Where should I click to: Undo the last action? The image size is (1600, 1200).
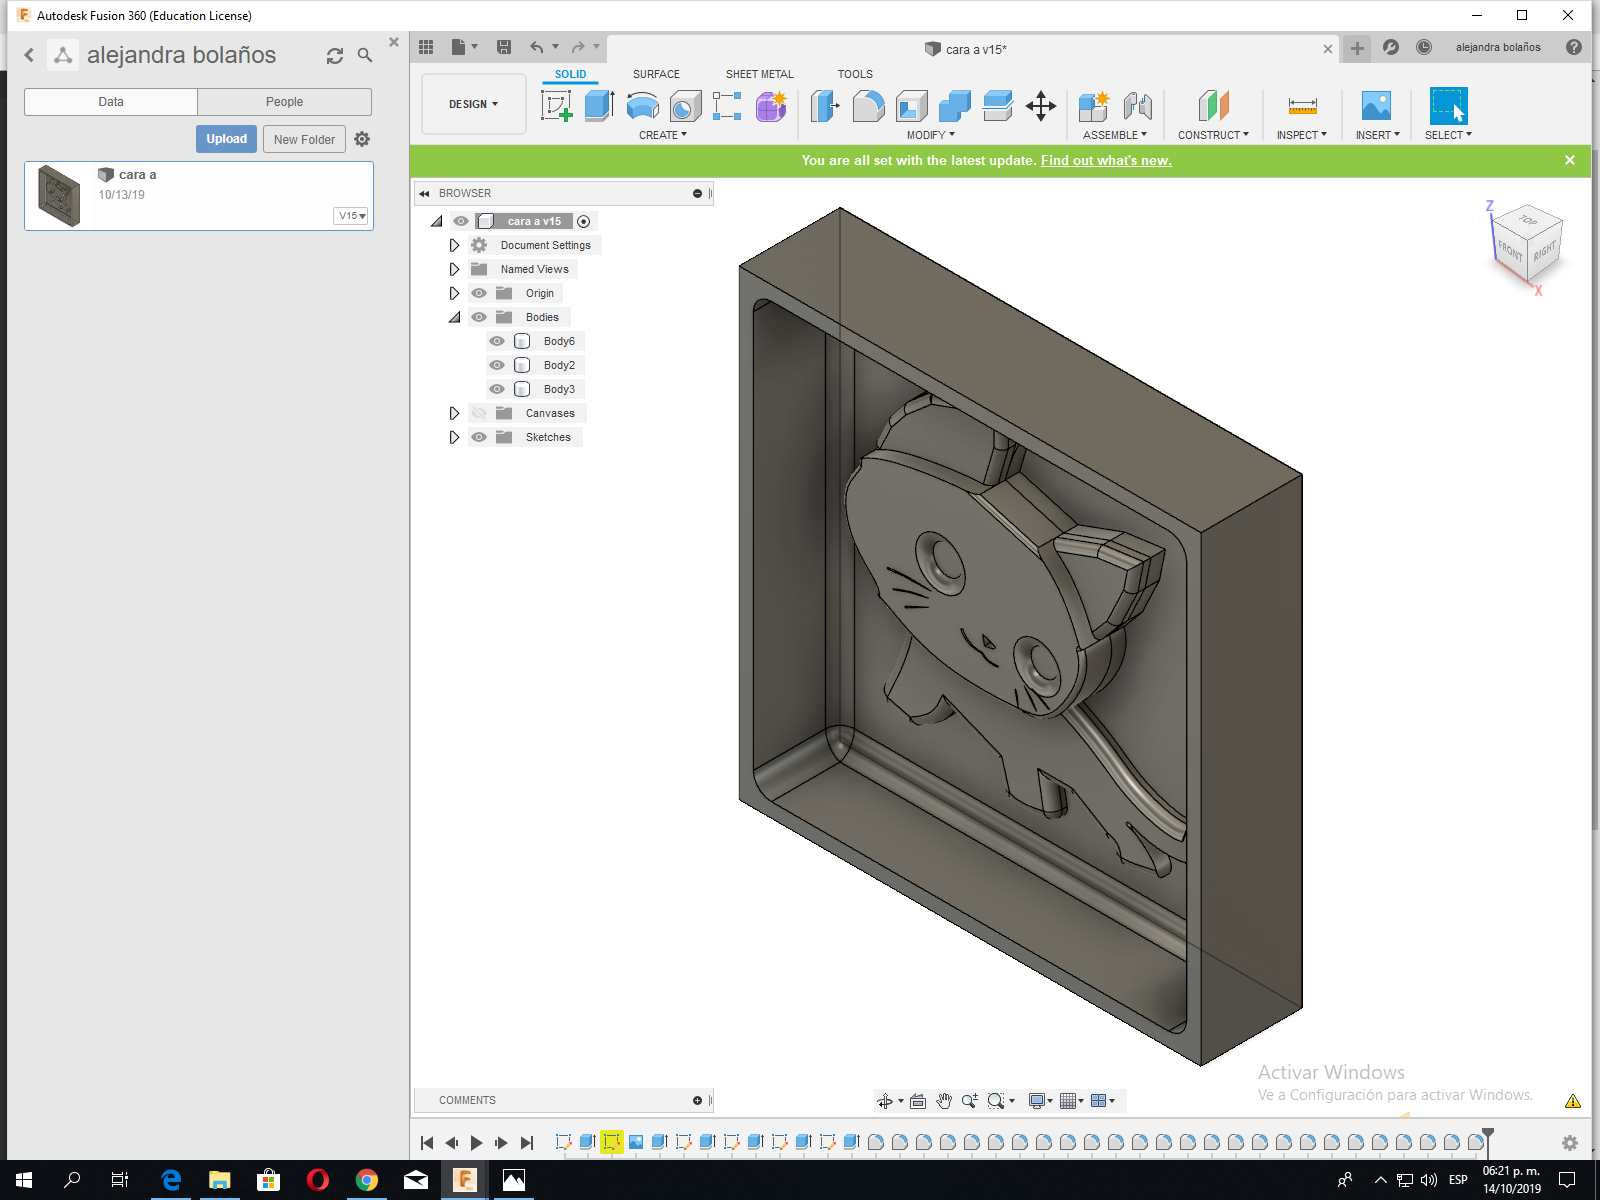tap(537, 47)
